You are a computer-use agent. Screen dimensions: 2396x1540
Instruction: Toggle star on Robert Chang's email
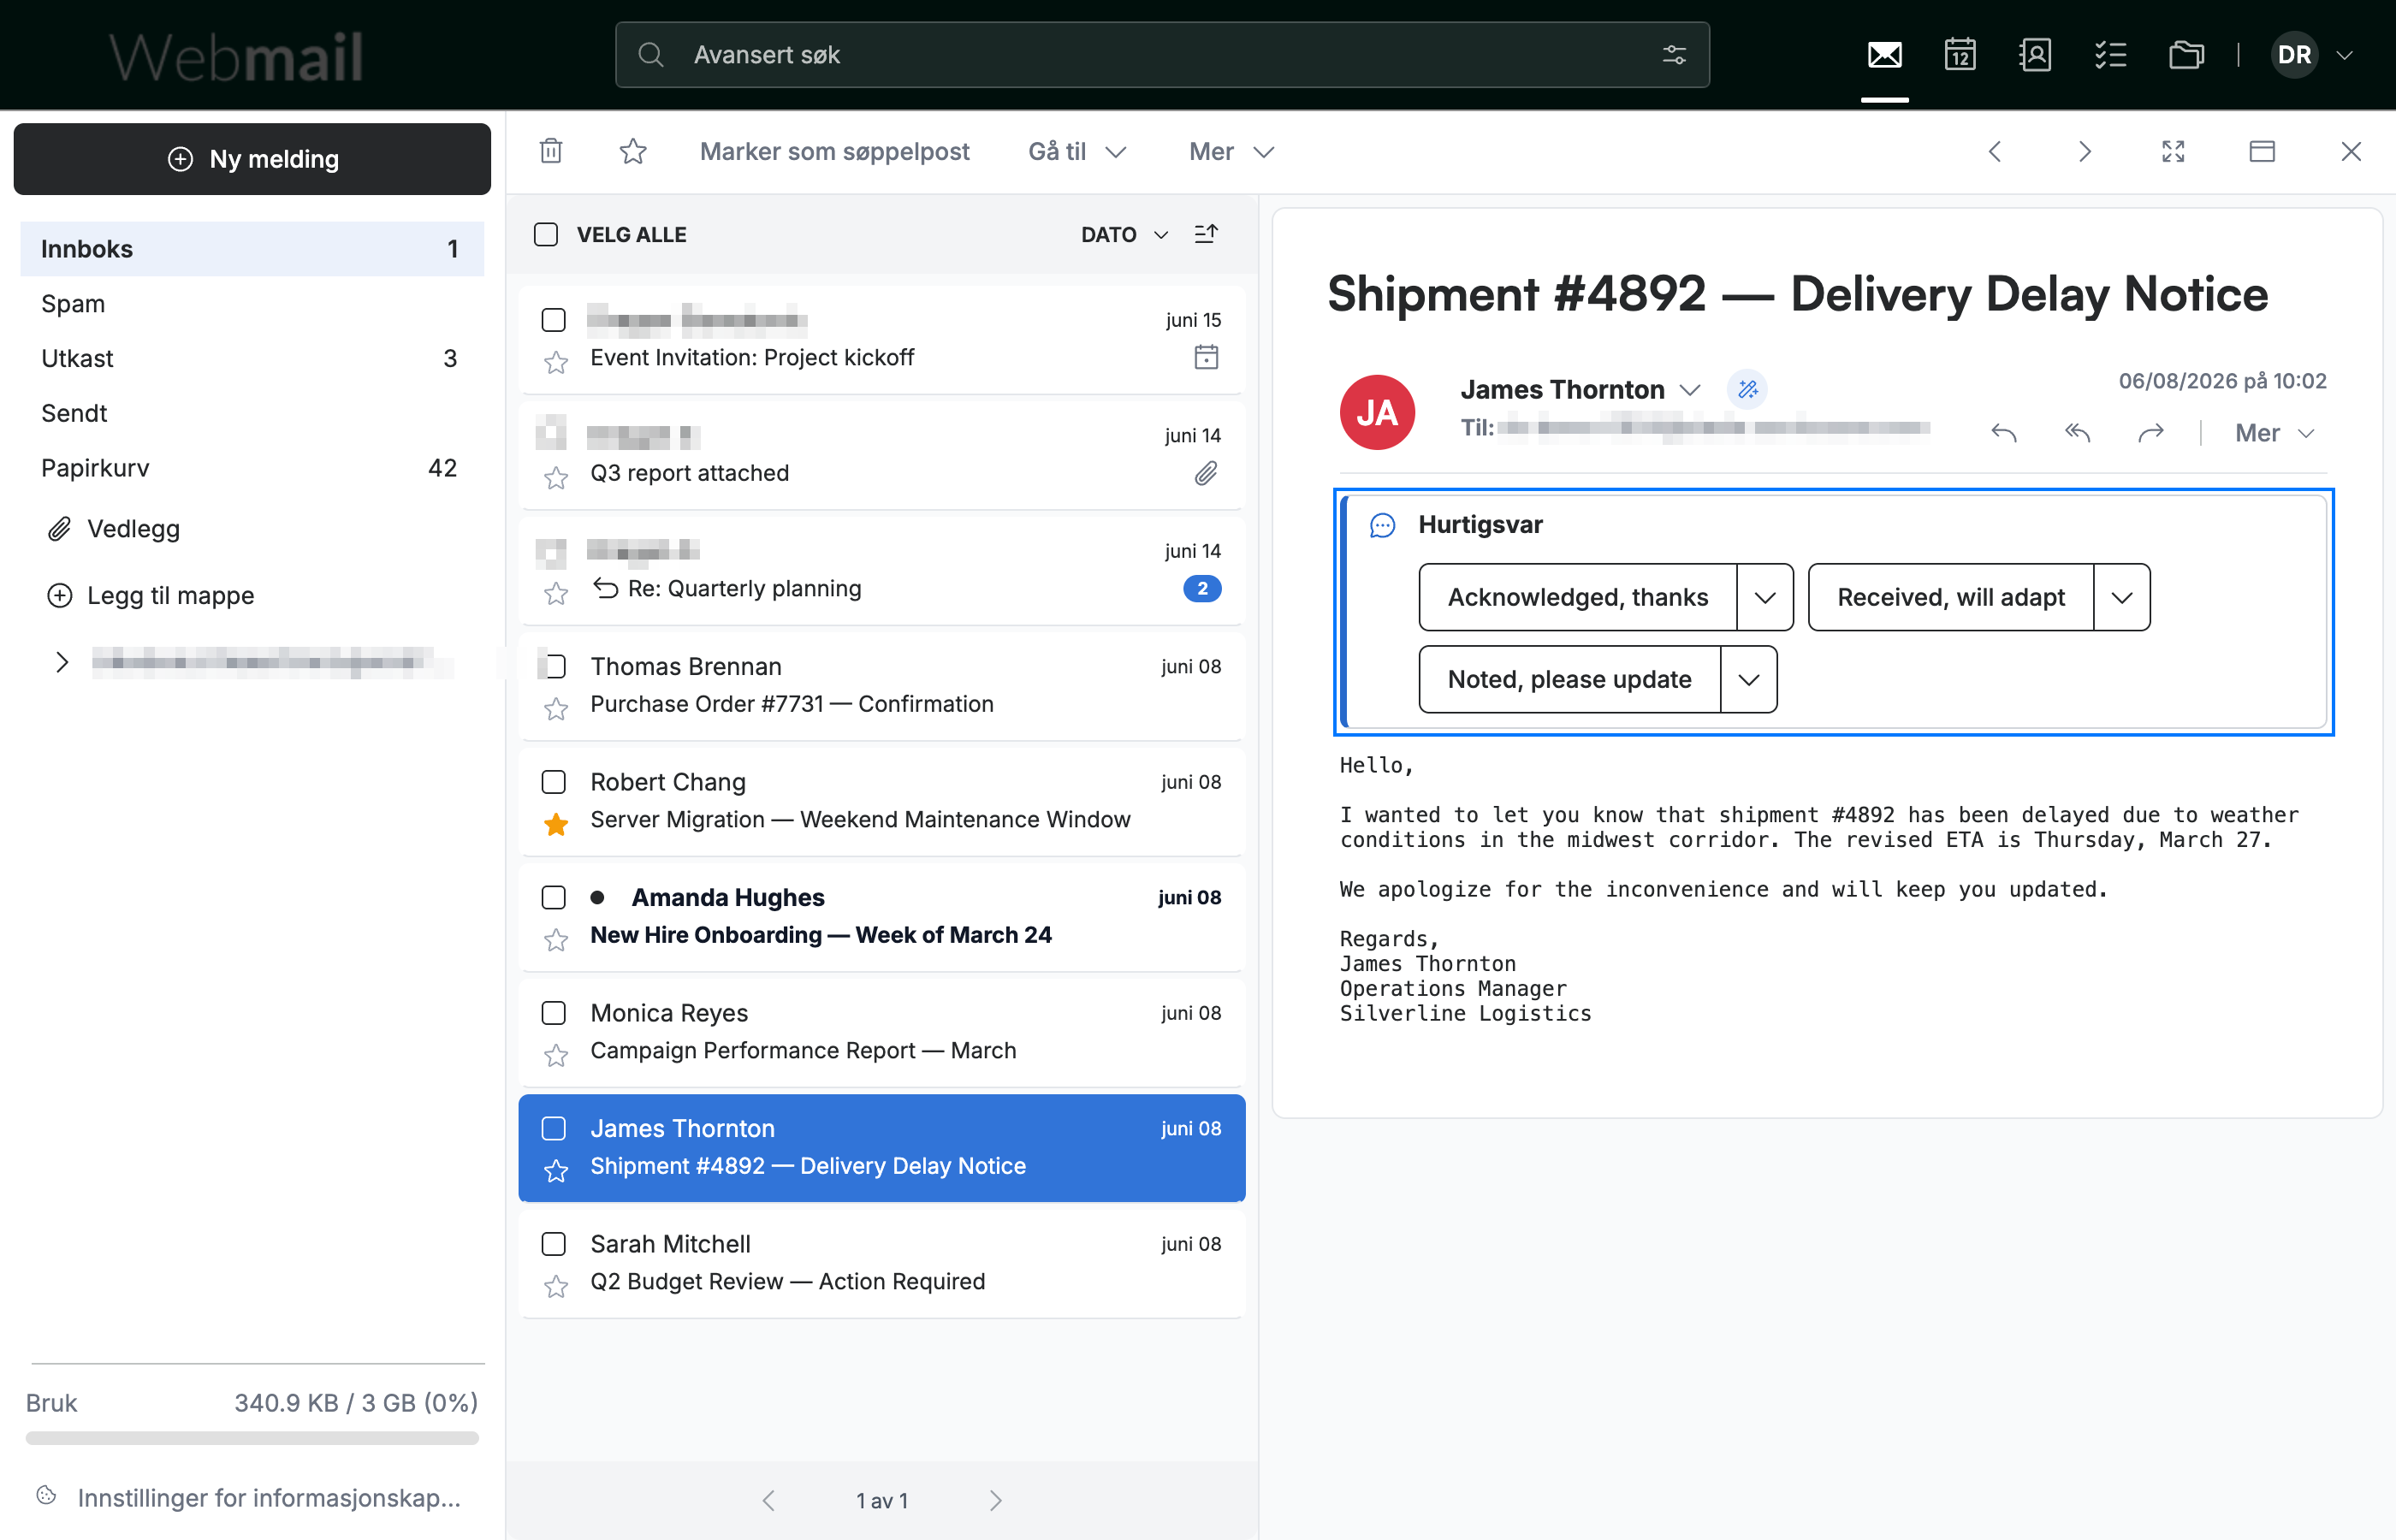point(556,824)
